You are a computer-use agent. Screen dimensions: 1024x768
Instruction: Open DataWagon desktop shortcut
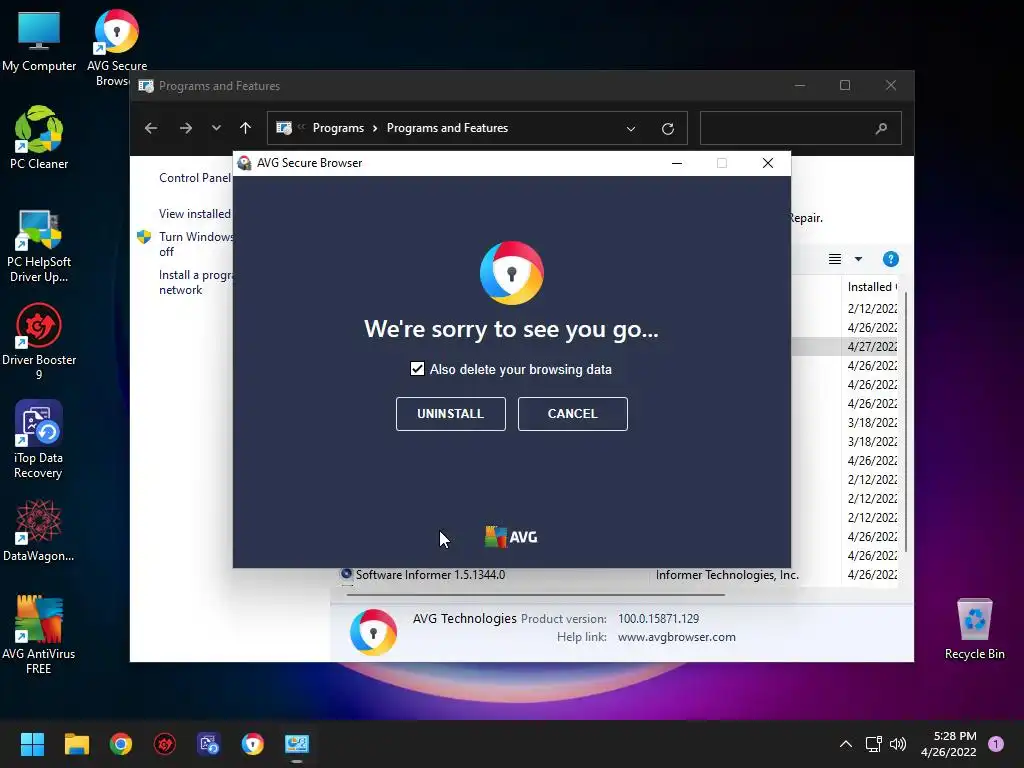[x=39, y=530]
